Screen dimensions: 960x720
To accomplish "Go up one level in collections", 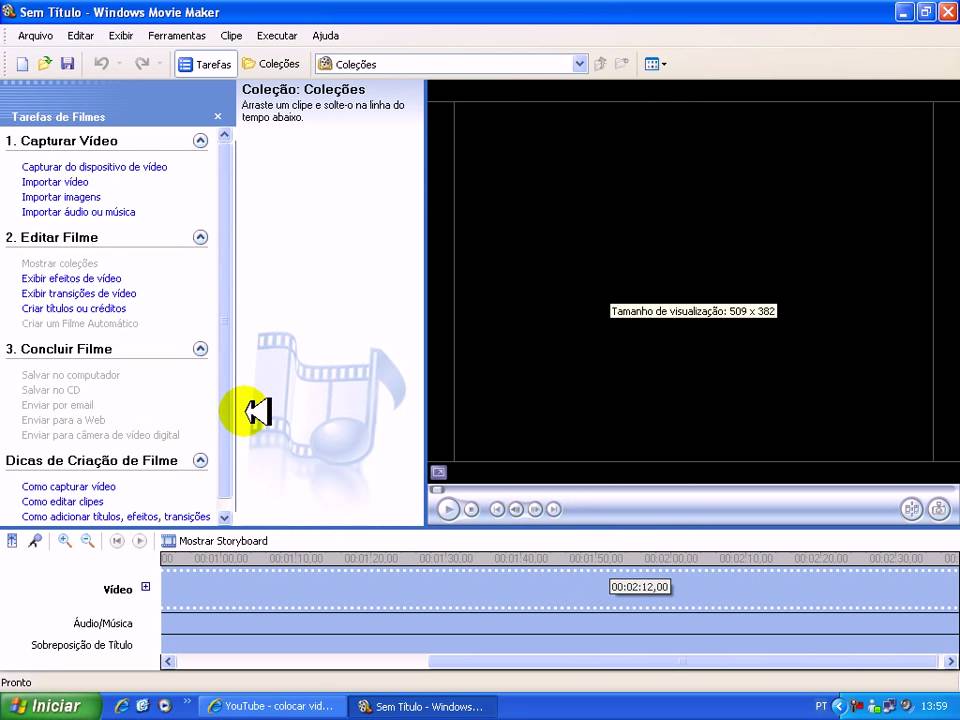I will [x=600, y=64].
